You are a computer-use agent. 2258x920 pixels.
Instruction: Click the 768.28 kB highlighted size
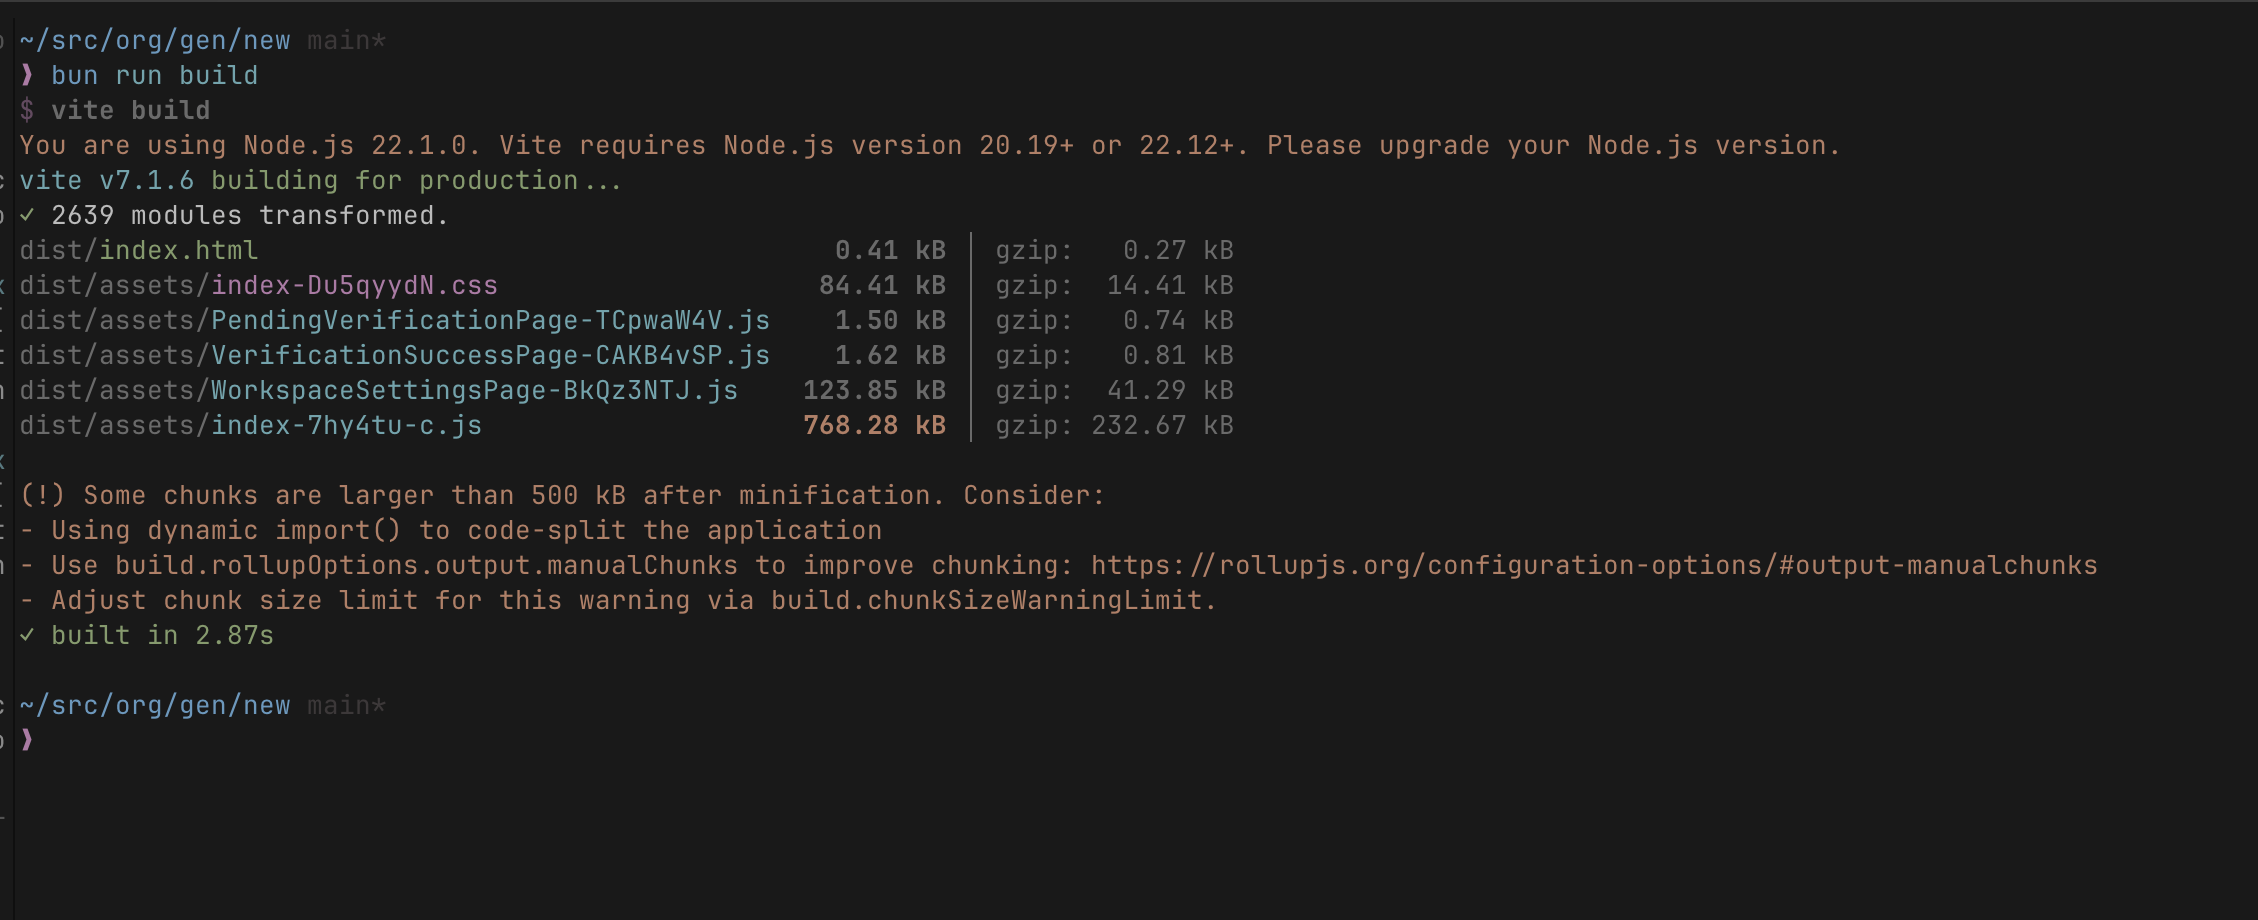pos(875,425)
